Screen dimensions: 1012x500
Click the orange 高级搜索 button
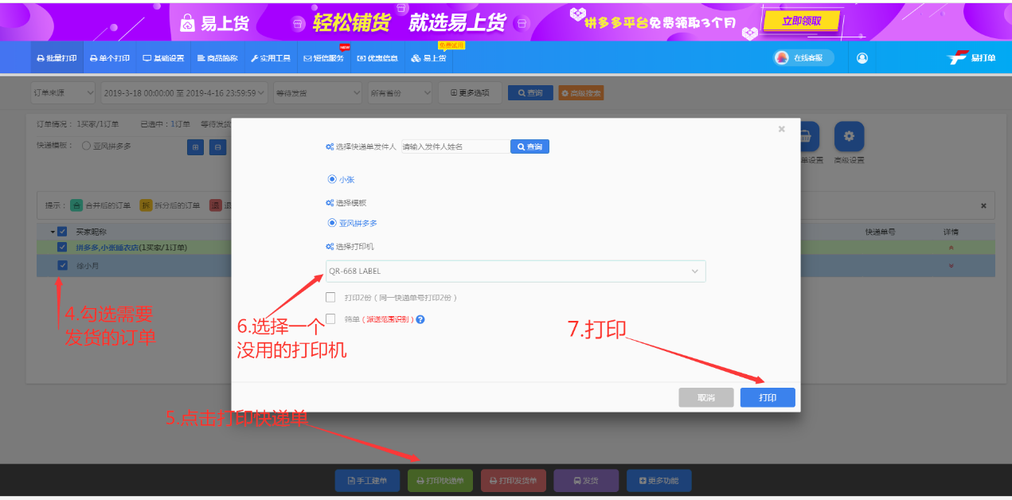pos(581,93)
